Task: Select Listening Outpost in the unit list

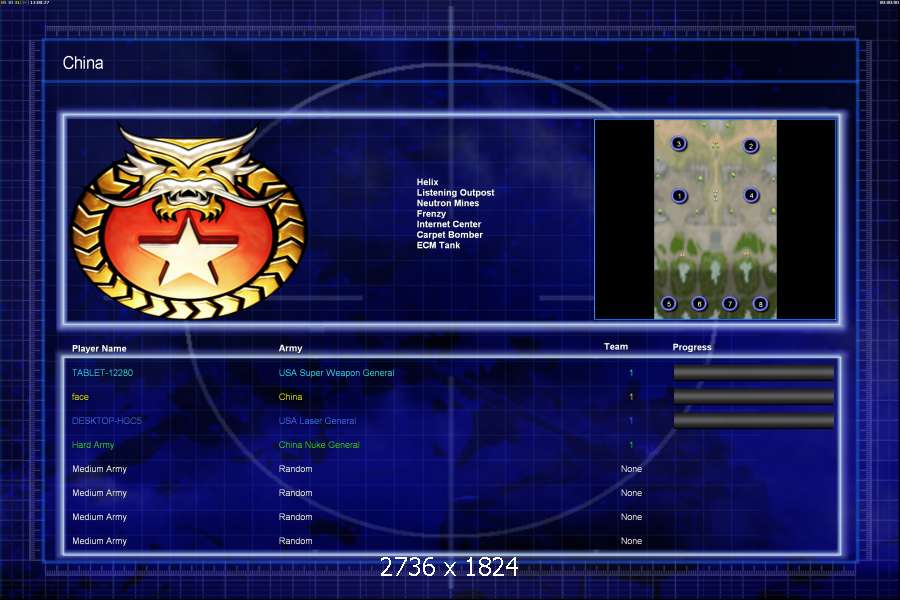Action: [455, 192]
